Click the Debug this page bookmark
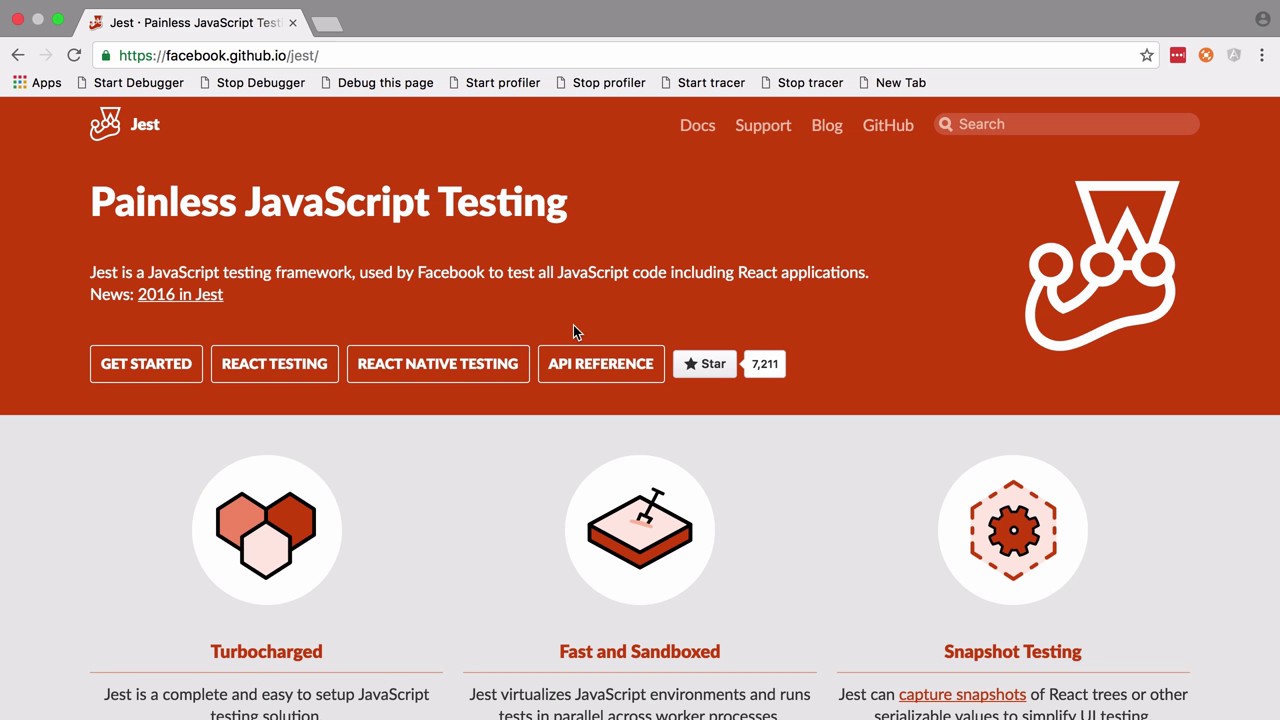This screenshot has height=720, width=1280. pyautogui.click(x=377, y=83)
